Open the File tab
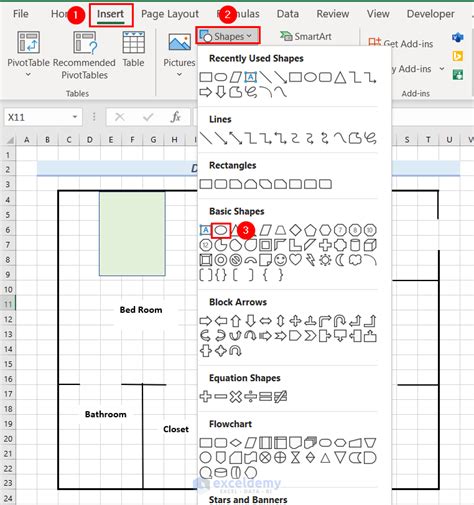 click(21, 14)
